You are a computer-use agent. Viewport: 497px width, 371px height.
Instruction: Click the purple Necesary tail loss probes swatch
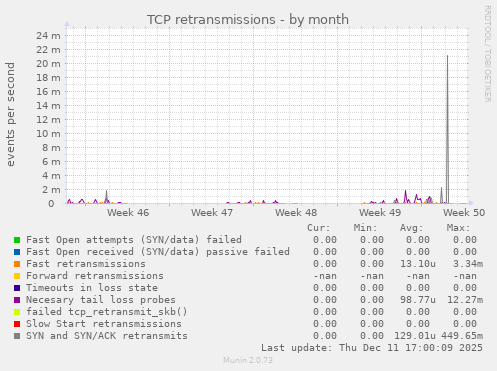(17, 300)
